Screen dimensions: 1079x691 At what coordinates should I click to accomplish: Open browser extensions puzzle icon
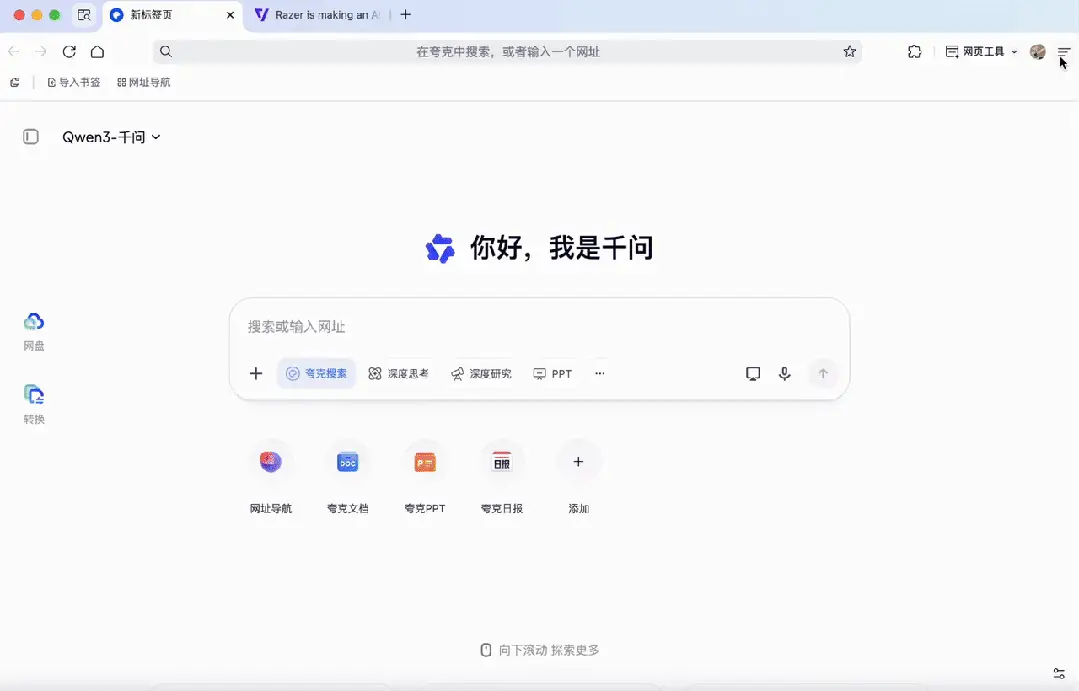914,51
